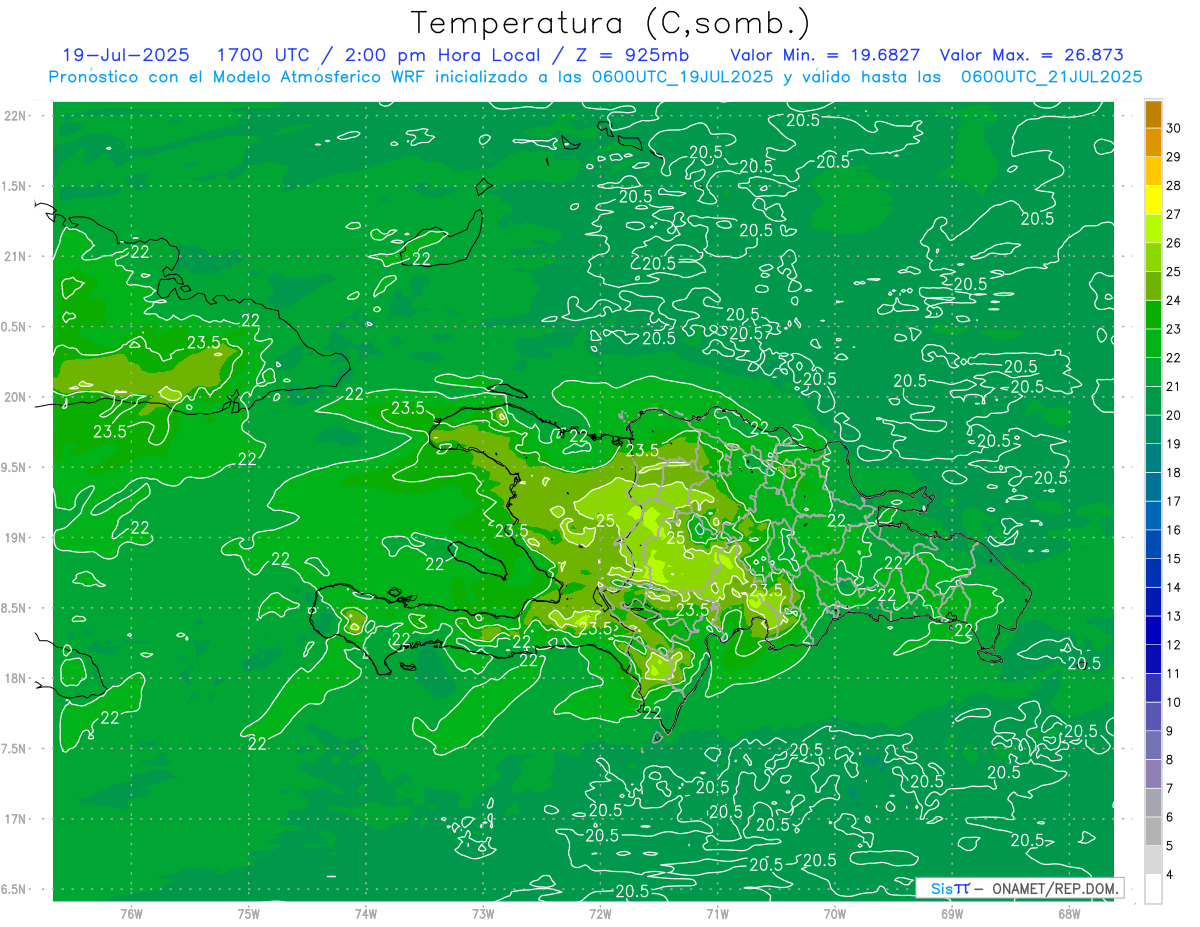This screenshot has height=927, width=1200.
Task: Click the latitude axis label "20N"
Action: (x=17, y=397)
